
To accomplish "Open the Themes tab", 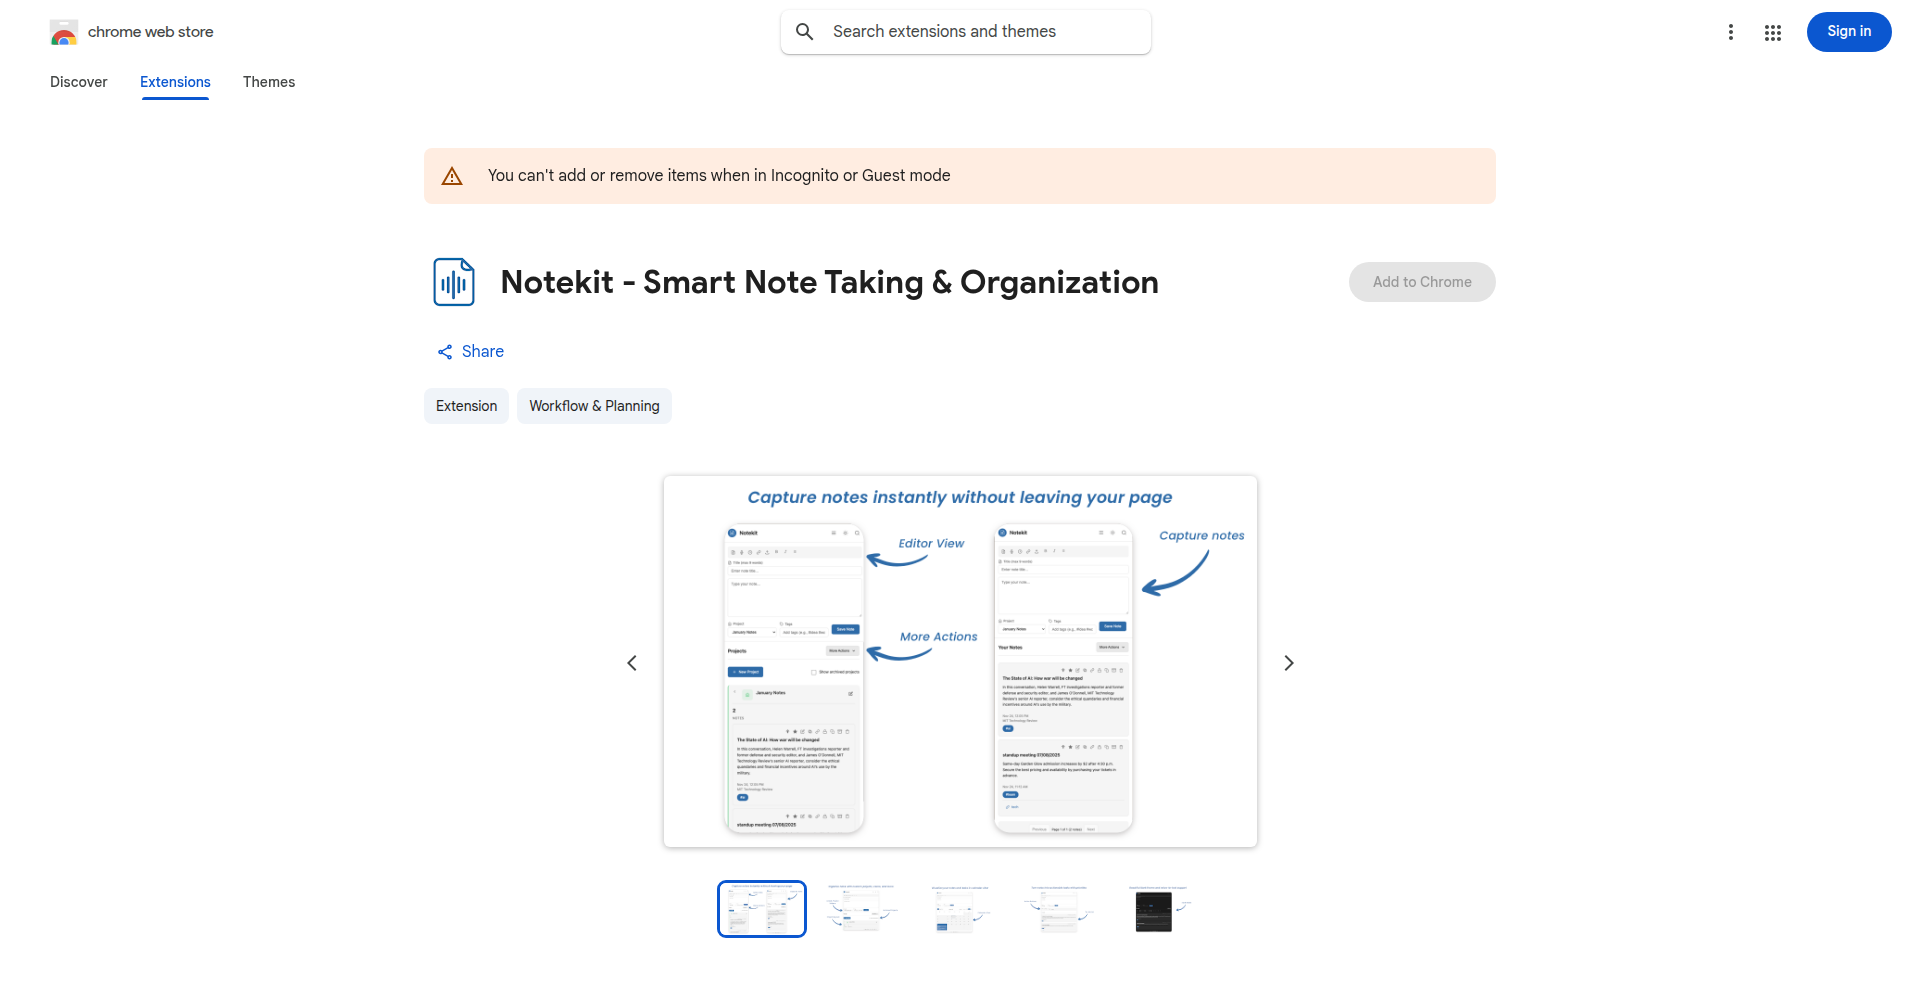I will 269,82.
